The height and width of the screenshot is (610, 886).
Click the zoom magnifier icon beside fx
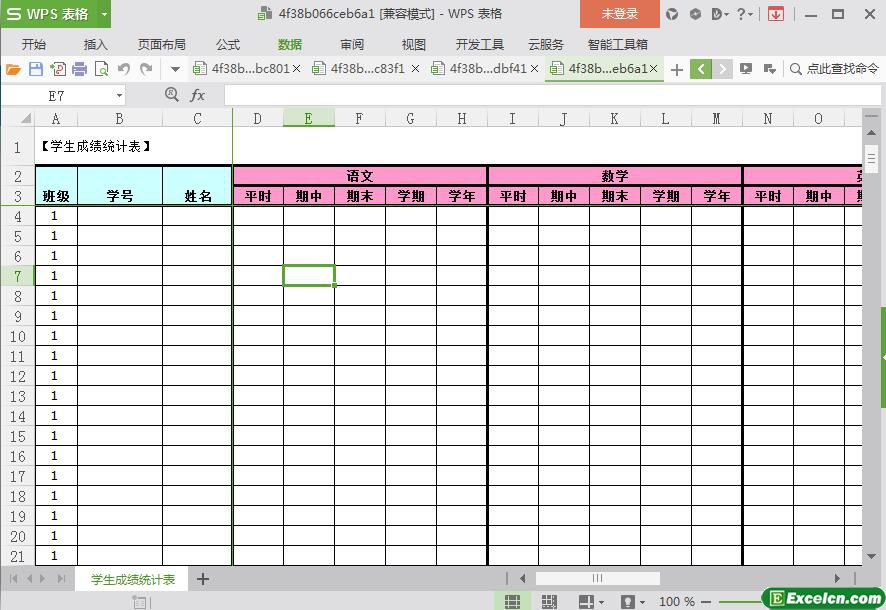[x=172, y=94]
